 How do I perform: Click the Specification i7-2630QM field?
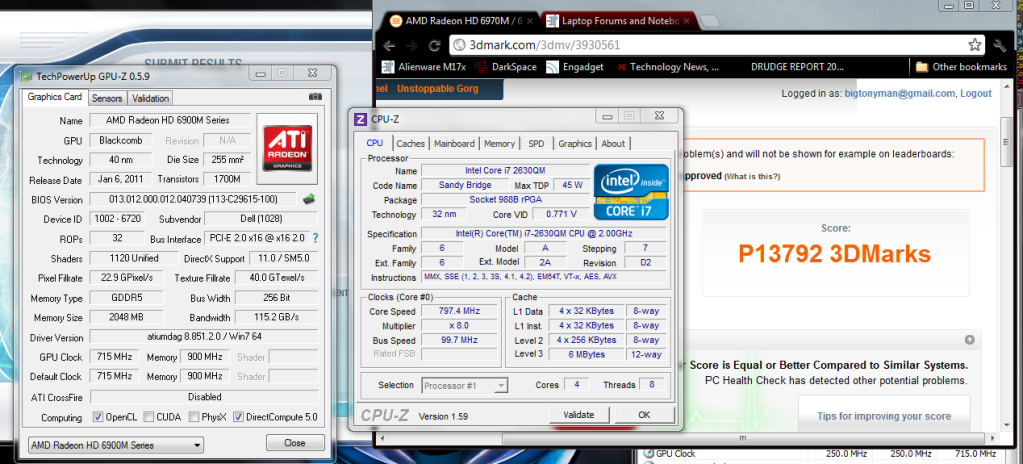coord(544,234)
